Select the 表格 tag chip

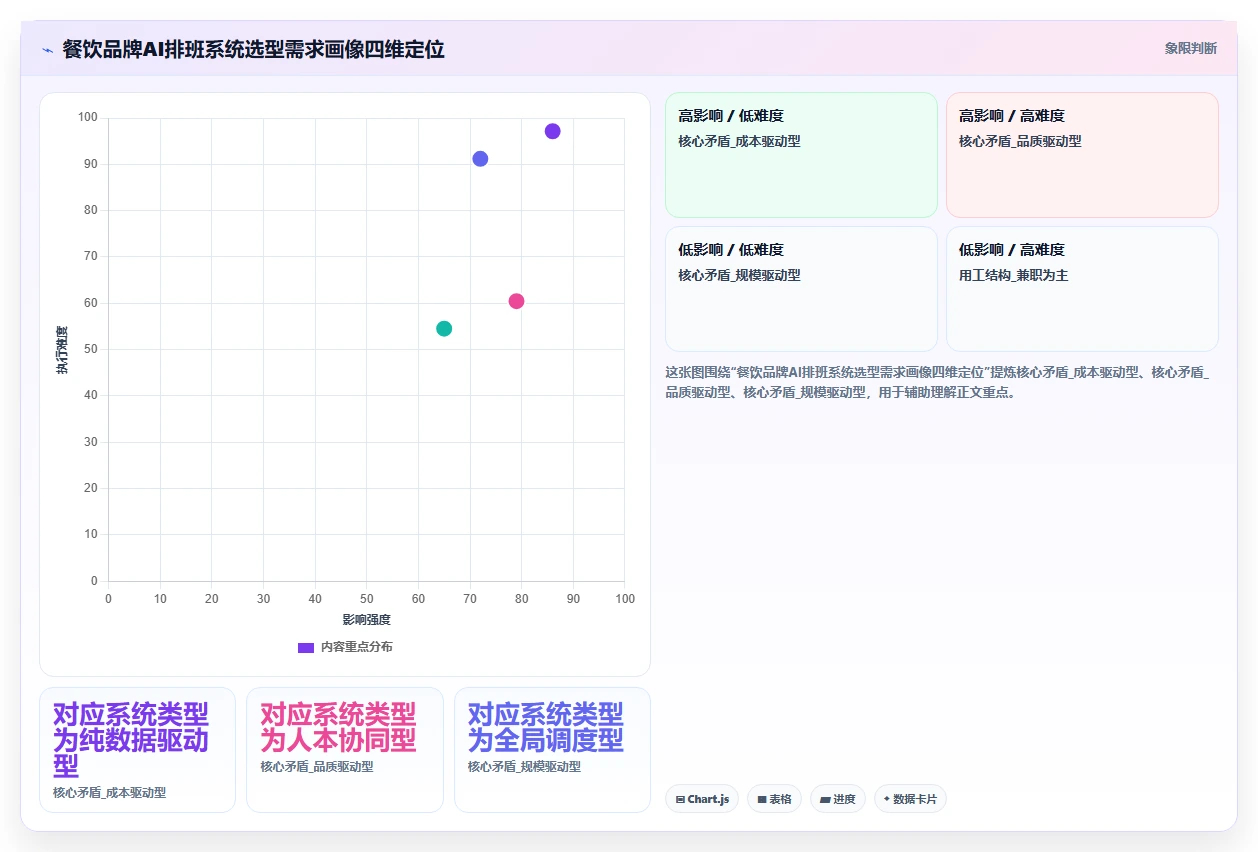coord(774,799)
